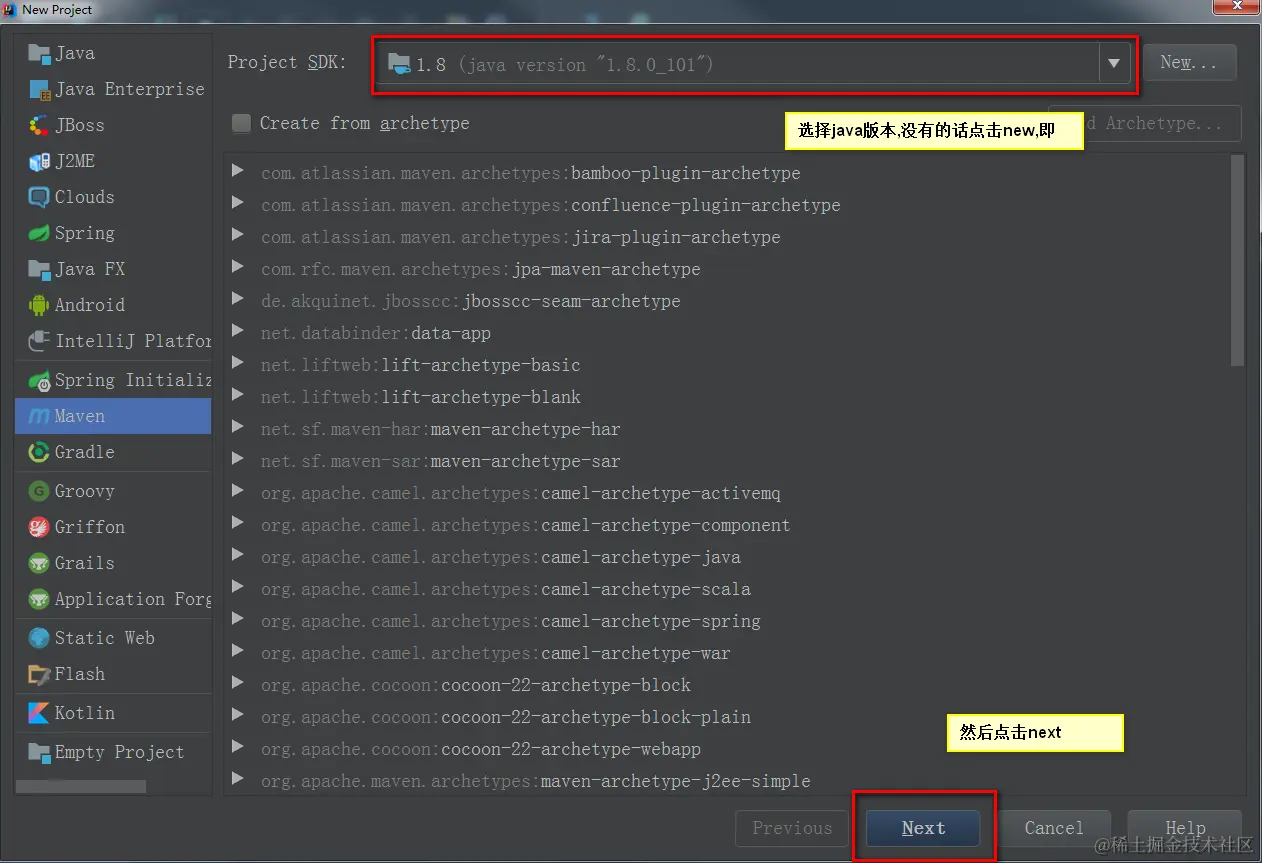Expand confluence-plugin-archetype entry
The height and width of the screenshot is (863, 1262).
(237, 204)
